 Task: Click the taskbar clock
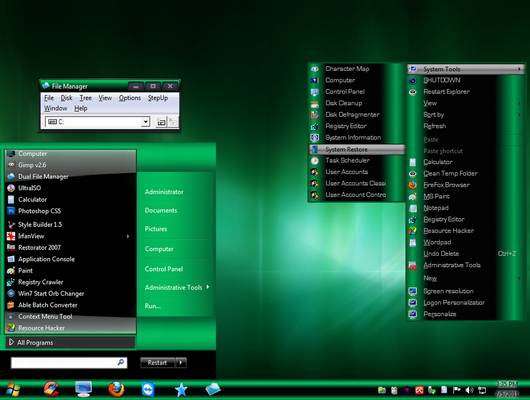507,389
